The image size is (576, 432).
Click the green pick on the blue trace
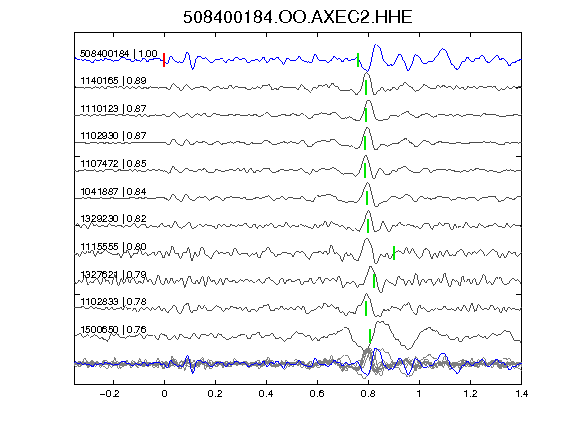[358, 60]
